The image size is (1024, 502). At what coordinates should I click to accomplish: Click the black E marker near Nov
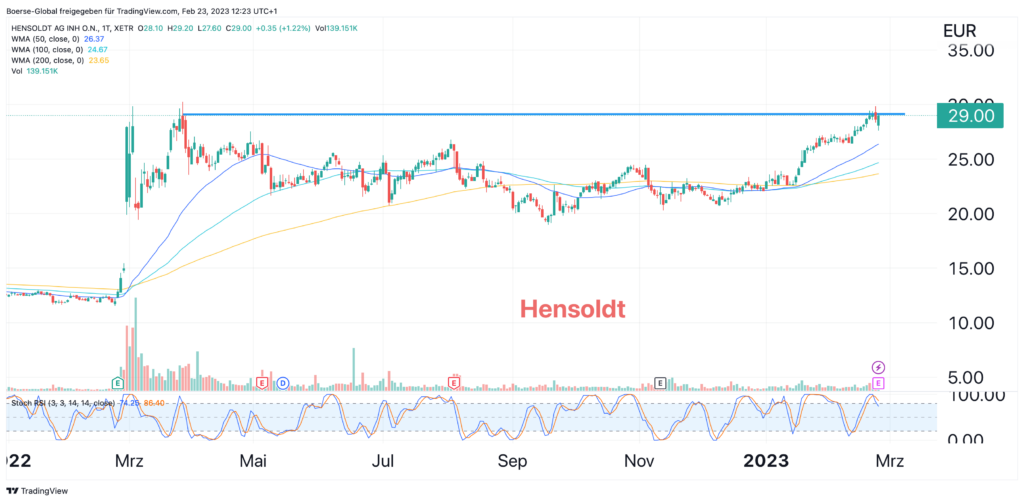point(661,383)
